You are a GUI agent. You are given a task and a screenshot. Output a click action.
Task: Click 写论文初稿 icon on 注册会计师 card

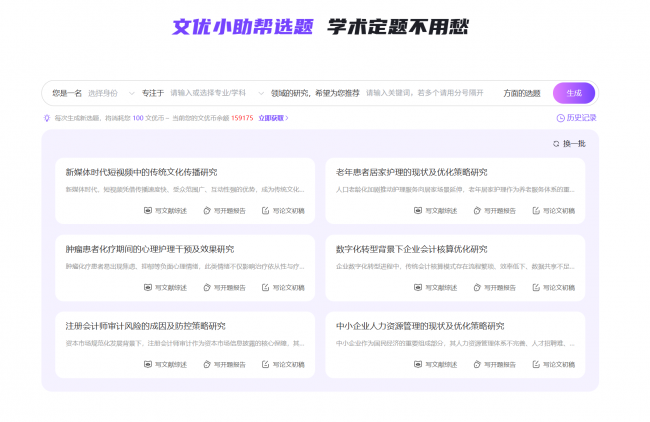[266, 364]
